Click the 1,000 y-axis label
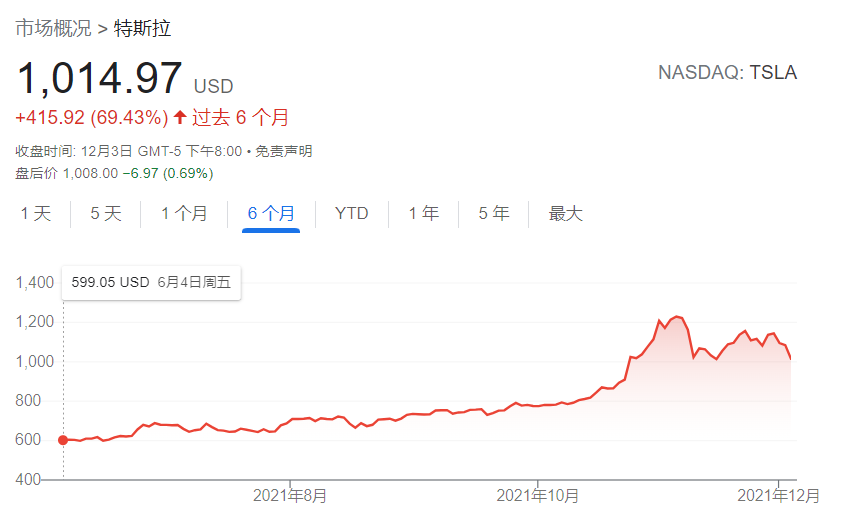This screenshot has height=518, width=845. 34,361
